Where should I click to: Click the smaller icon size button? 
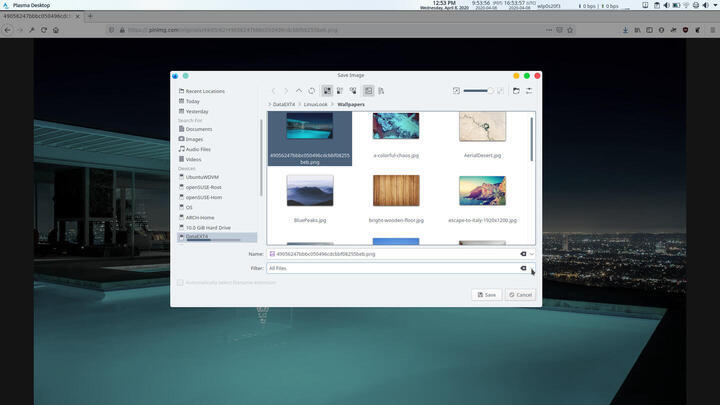[456, 91]
